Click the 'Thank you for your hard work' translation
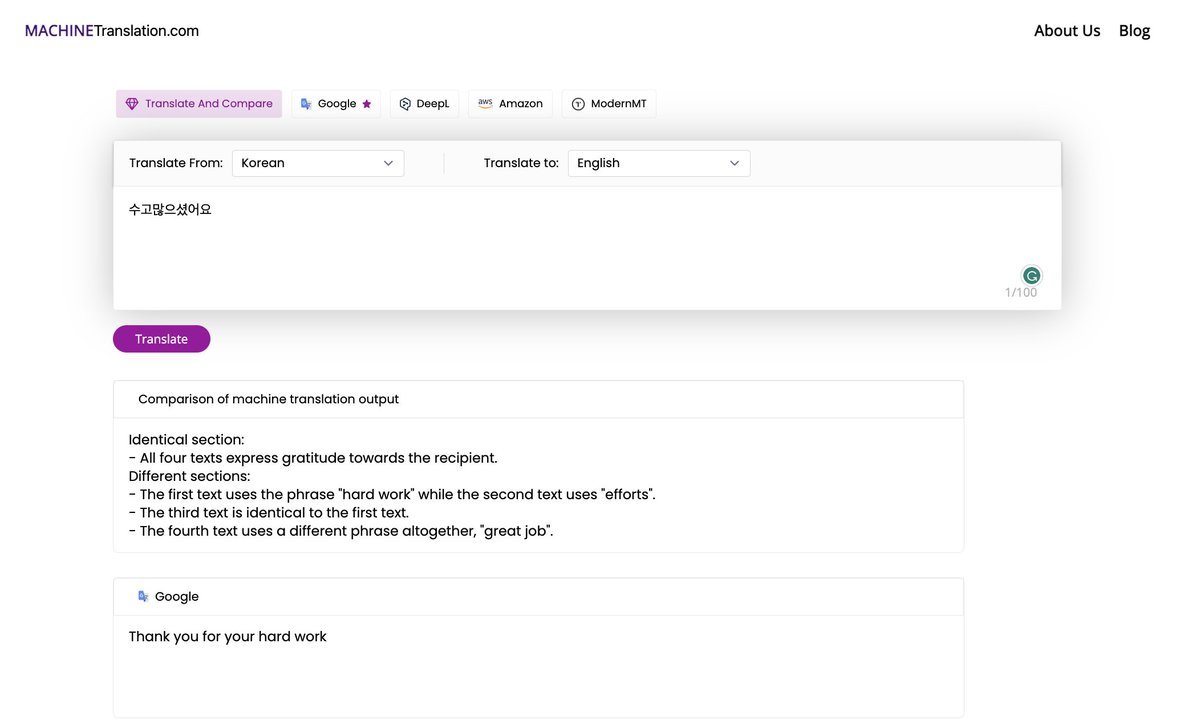This screenshot has width=1200, height=720. tap(228, 637)
